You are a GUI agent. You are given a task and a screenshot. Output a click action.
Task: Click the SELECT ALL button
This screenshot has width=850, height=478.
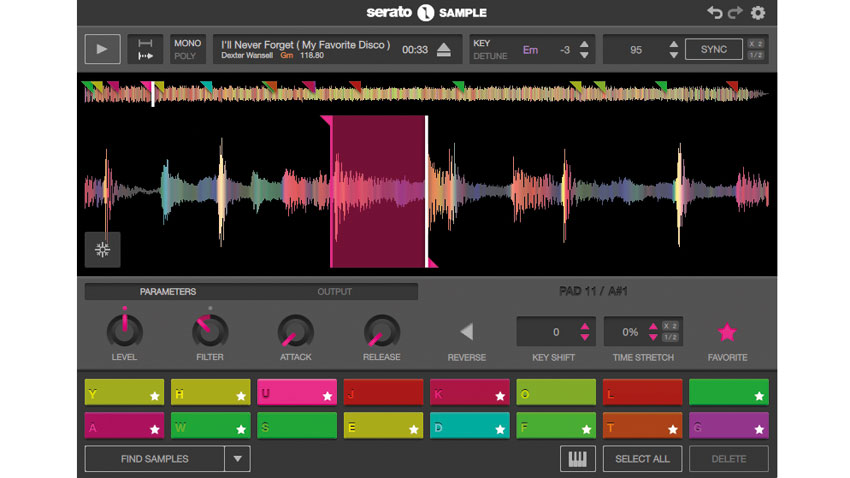tap(642, 459)
